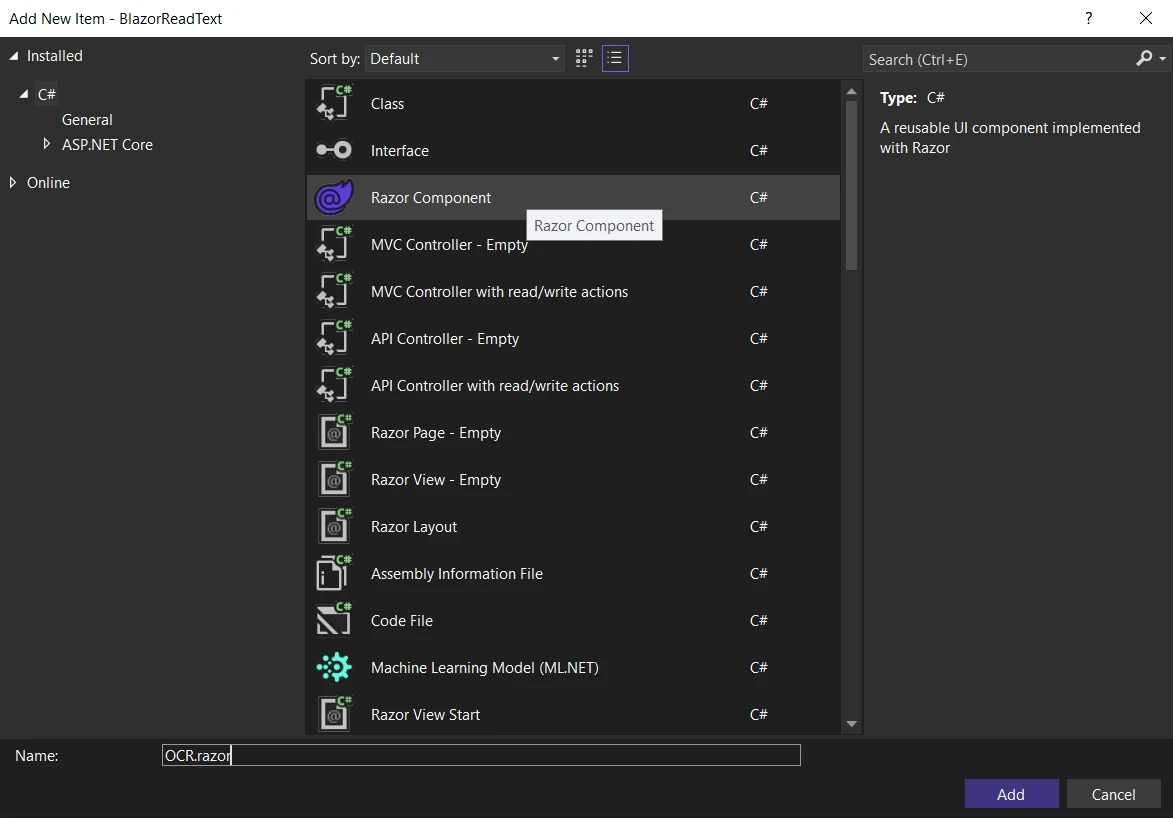Click the template list scrollbar down arrow
The height and width of the screenshot is (818, 1173).
(x=851, y=723)
